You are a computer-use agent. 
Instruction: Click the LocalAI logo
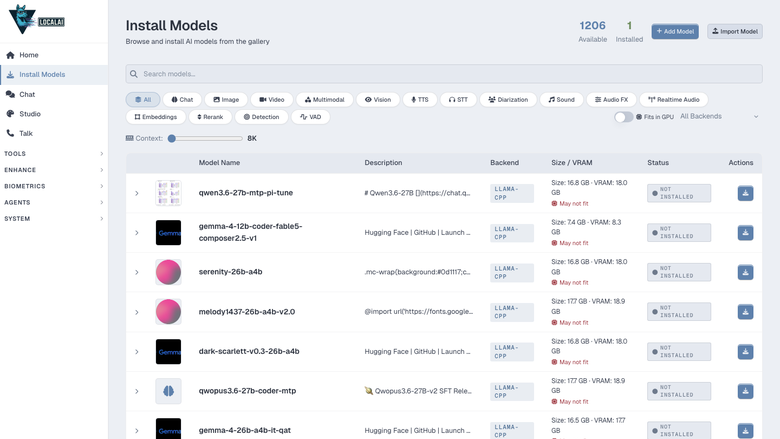pyautogui.click(x=36, y=19)
